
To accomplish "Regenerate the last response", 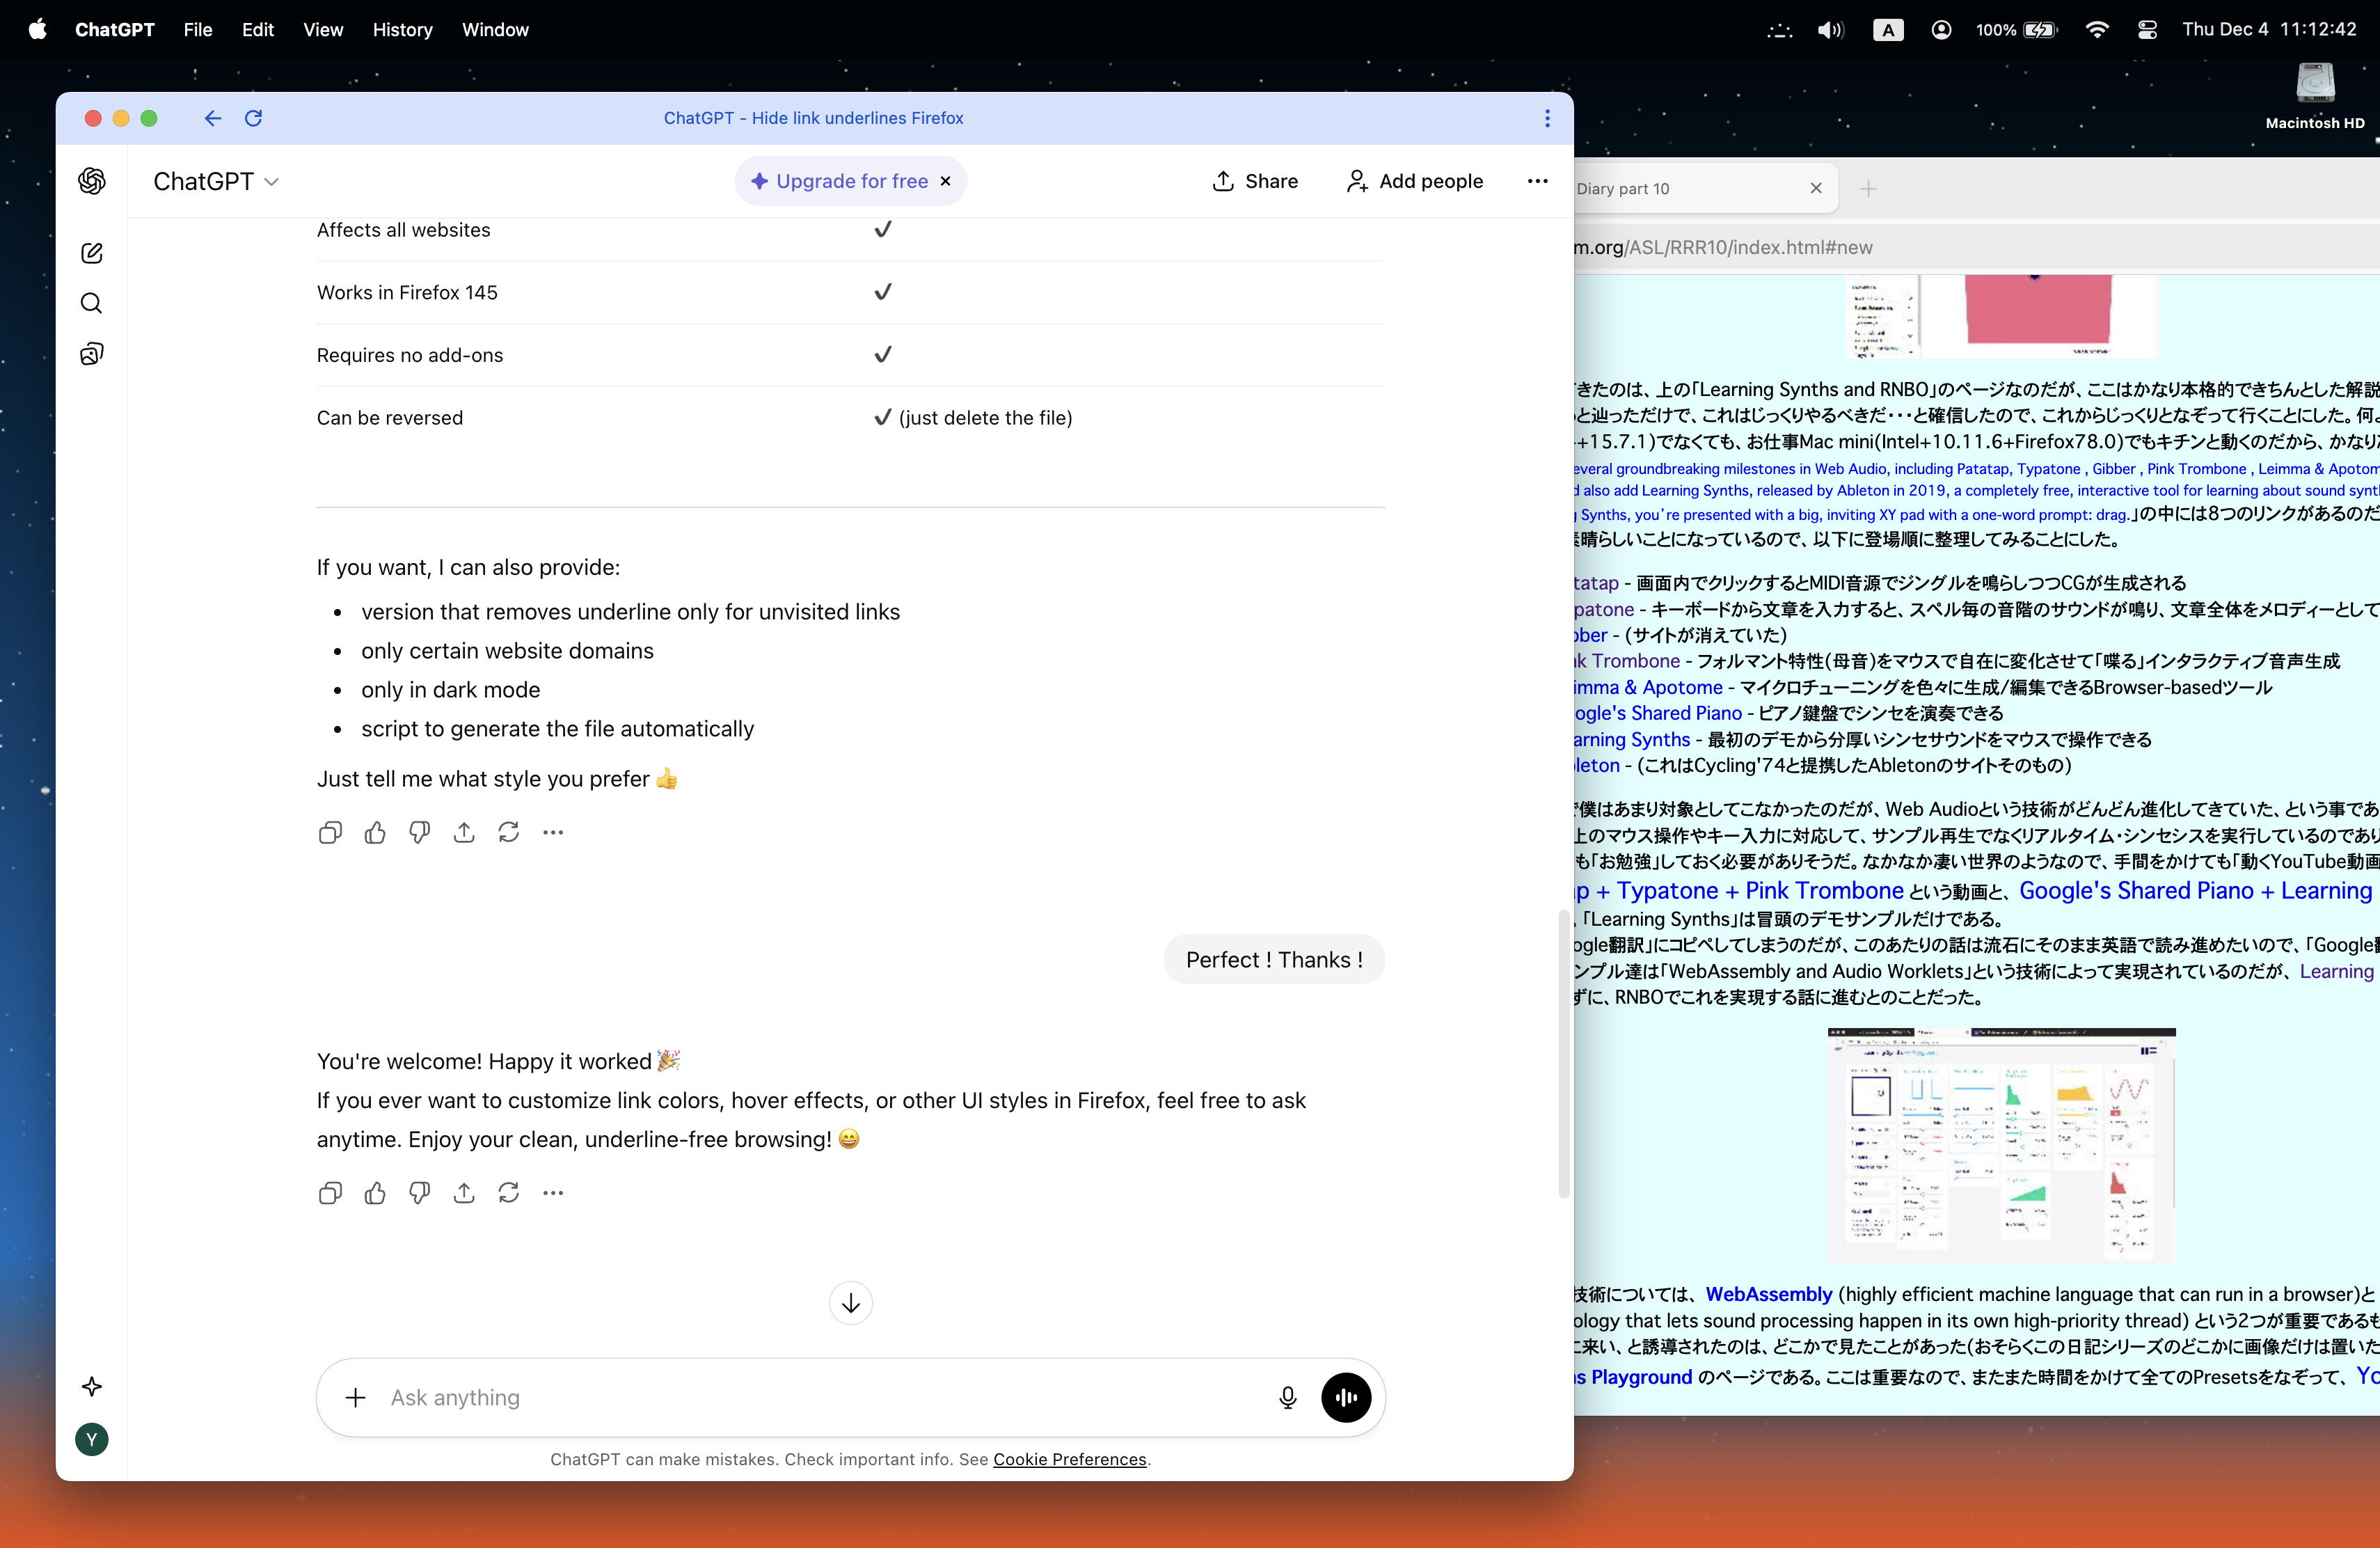I will tap(508, 1192).
